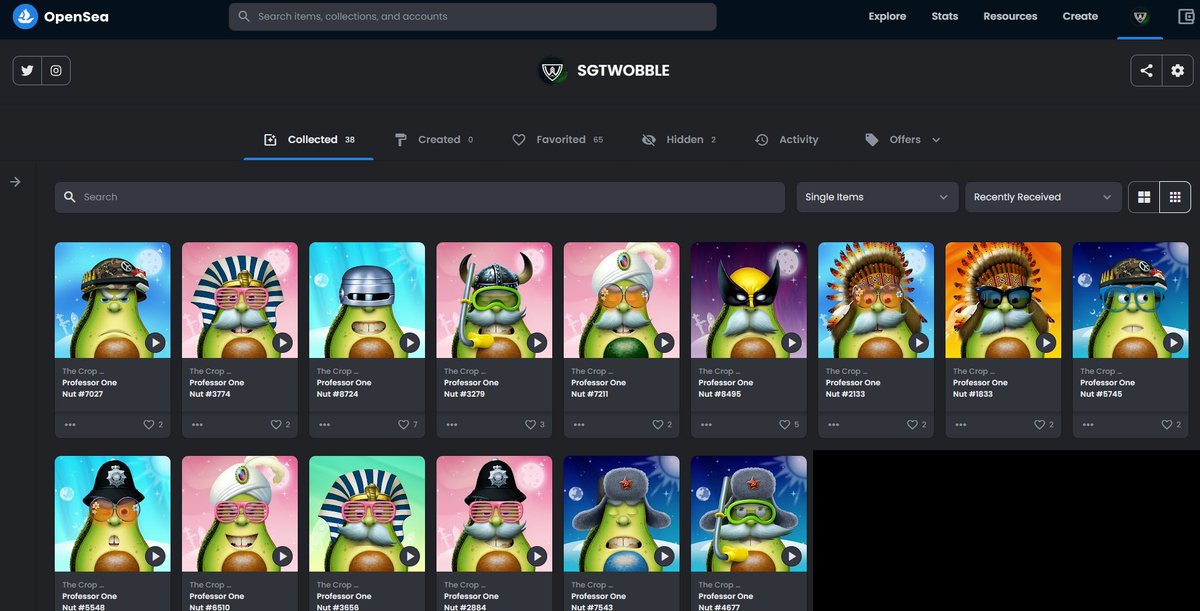Open the wallet icon in top bar
Image resolution: width=1200 pixels, height=611 pixels.
coord(1185,17)
